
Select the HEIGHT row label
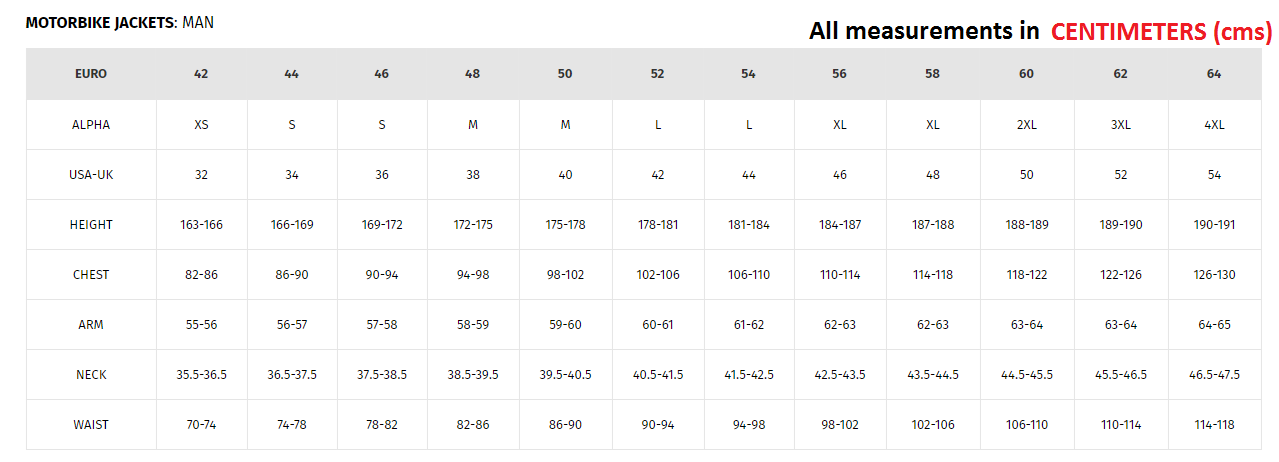(91, 225)
